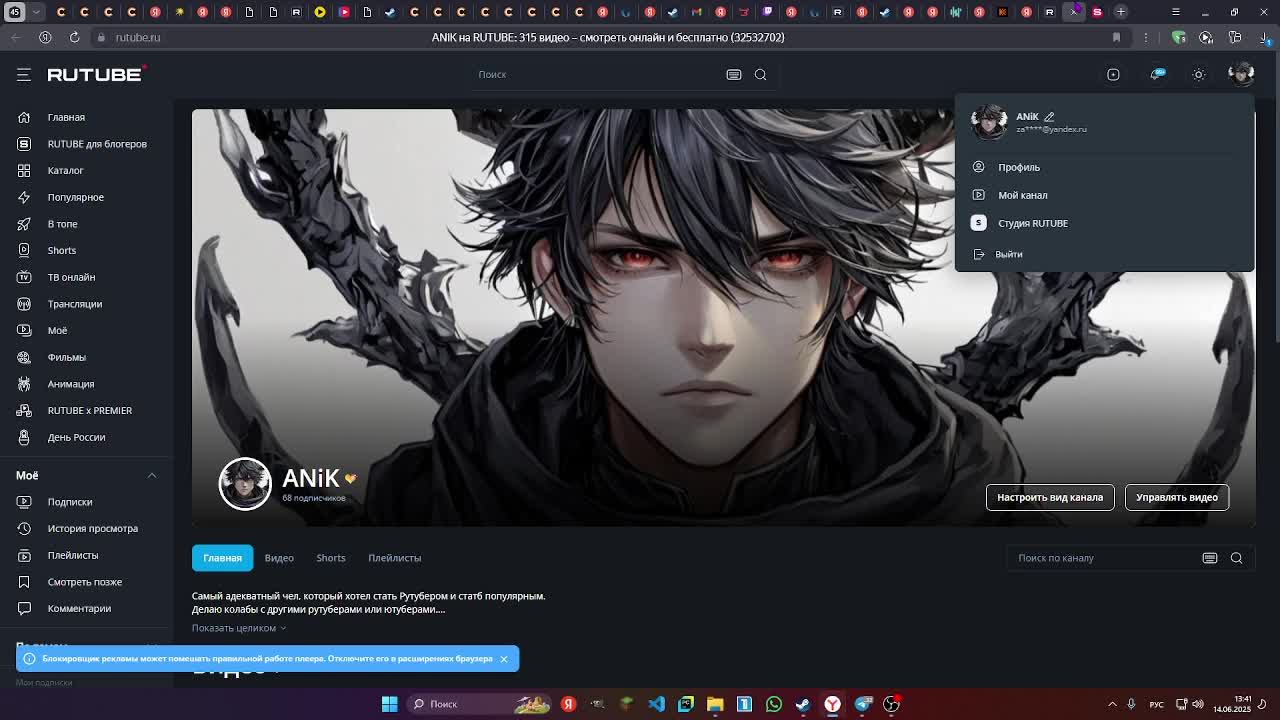Click the upload video plus icon
1280x720 pixels.
1113,74
